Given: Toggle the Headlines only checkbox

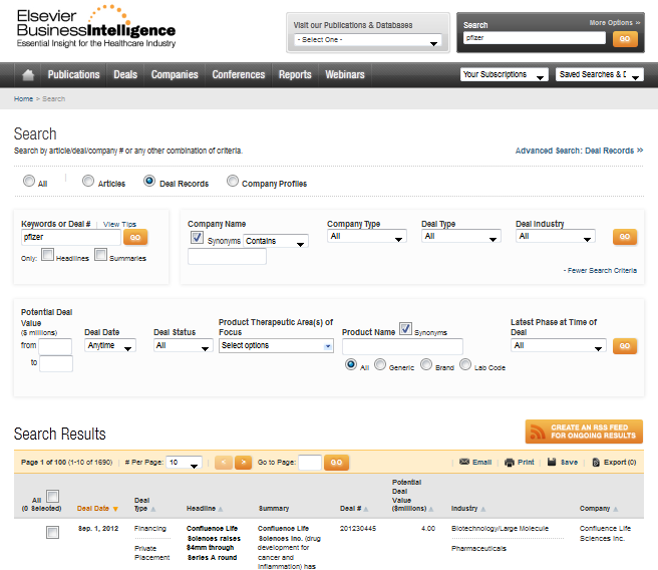Looking at the screenshot, I should tap(47, 254).
